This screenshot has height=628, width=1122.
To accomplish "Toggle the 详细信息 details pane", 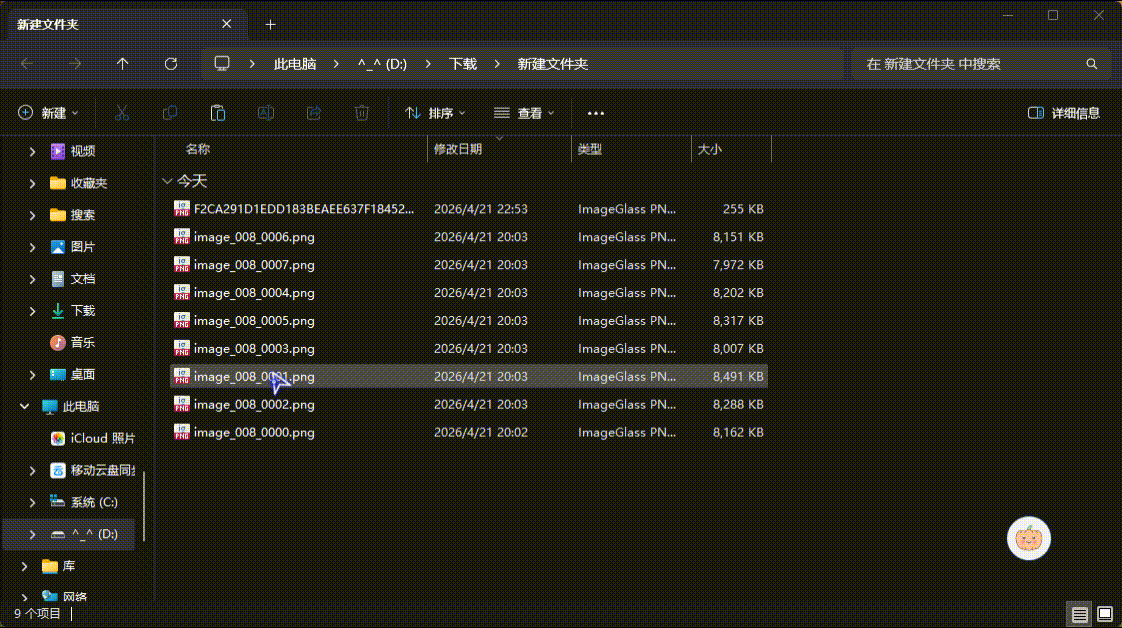I will pos(1064,113).
